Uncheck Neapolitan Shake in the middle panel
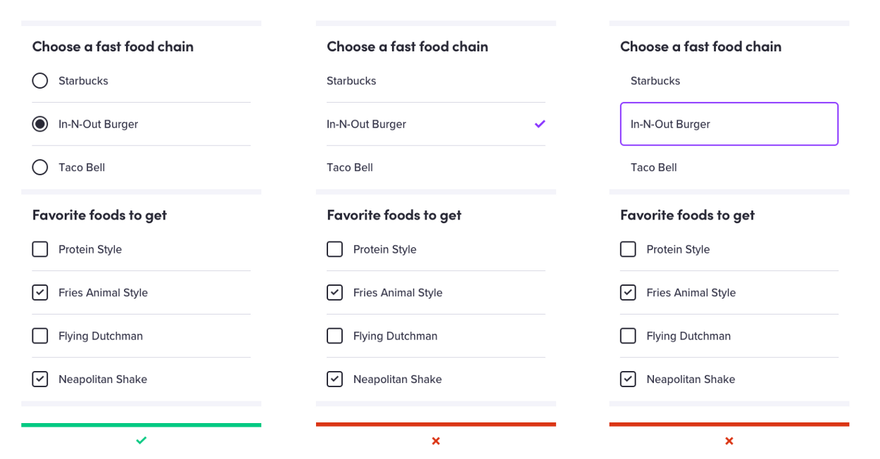 click(x=335, y=379)
